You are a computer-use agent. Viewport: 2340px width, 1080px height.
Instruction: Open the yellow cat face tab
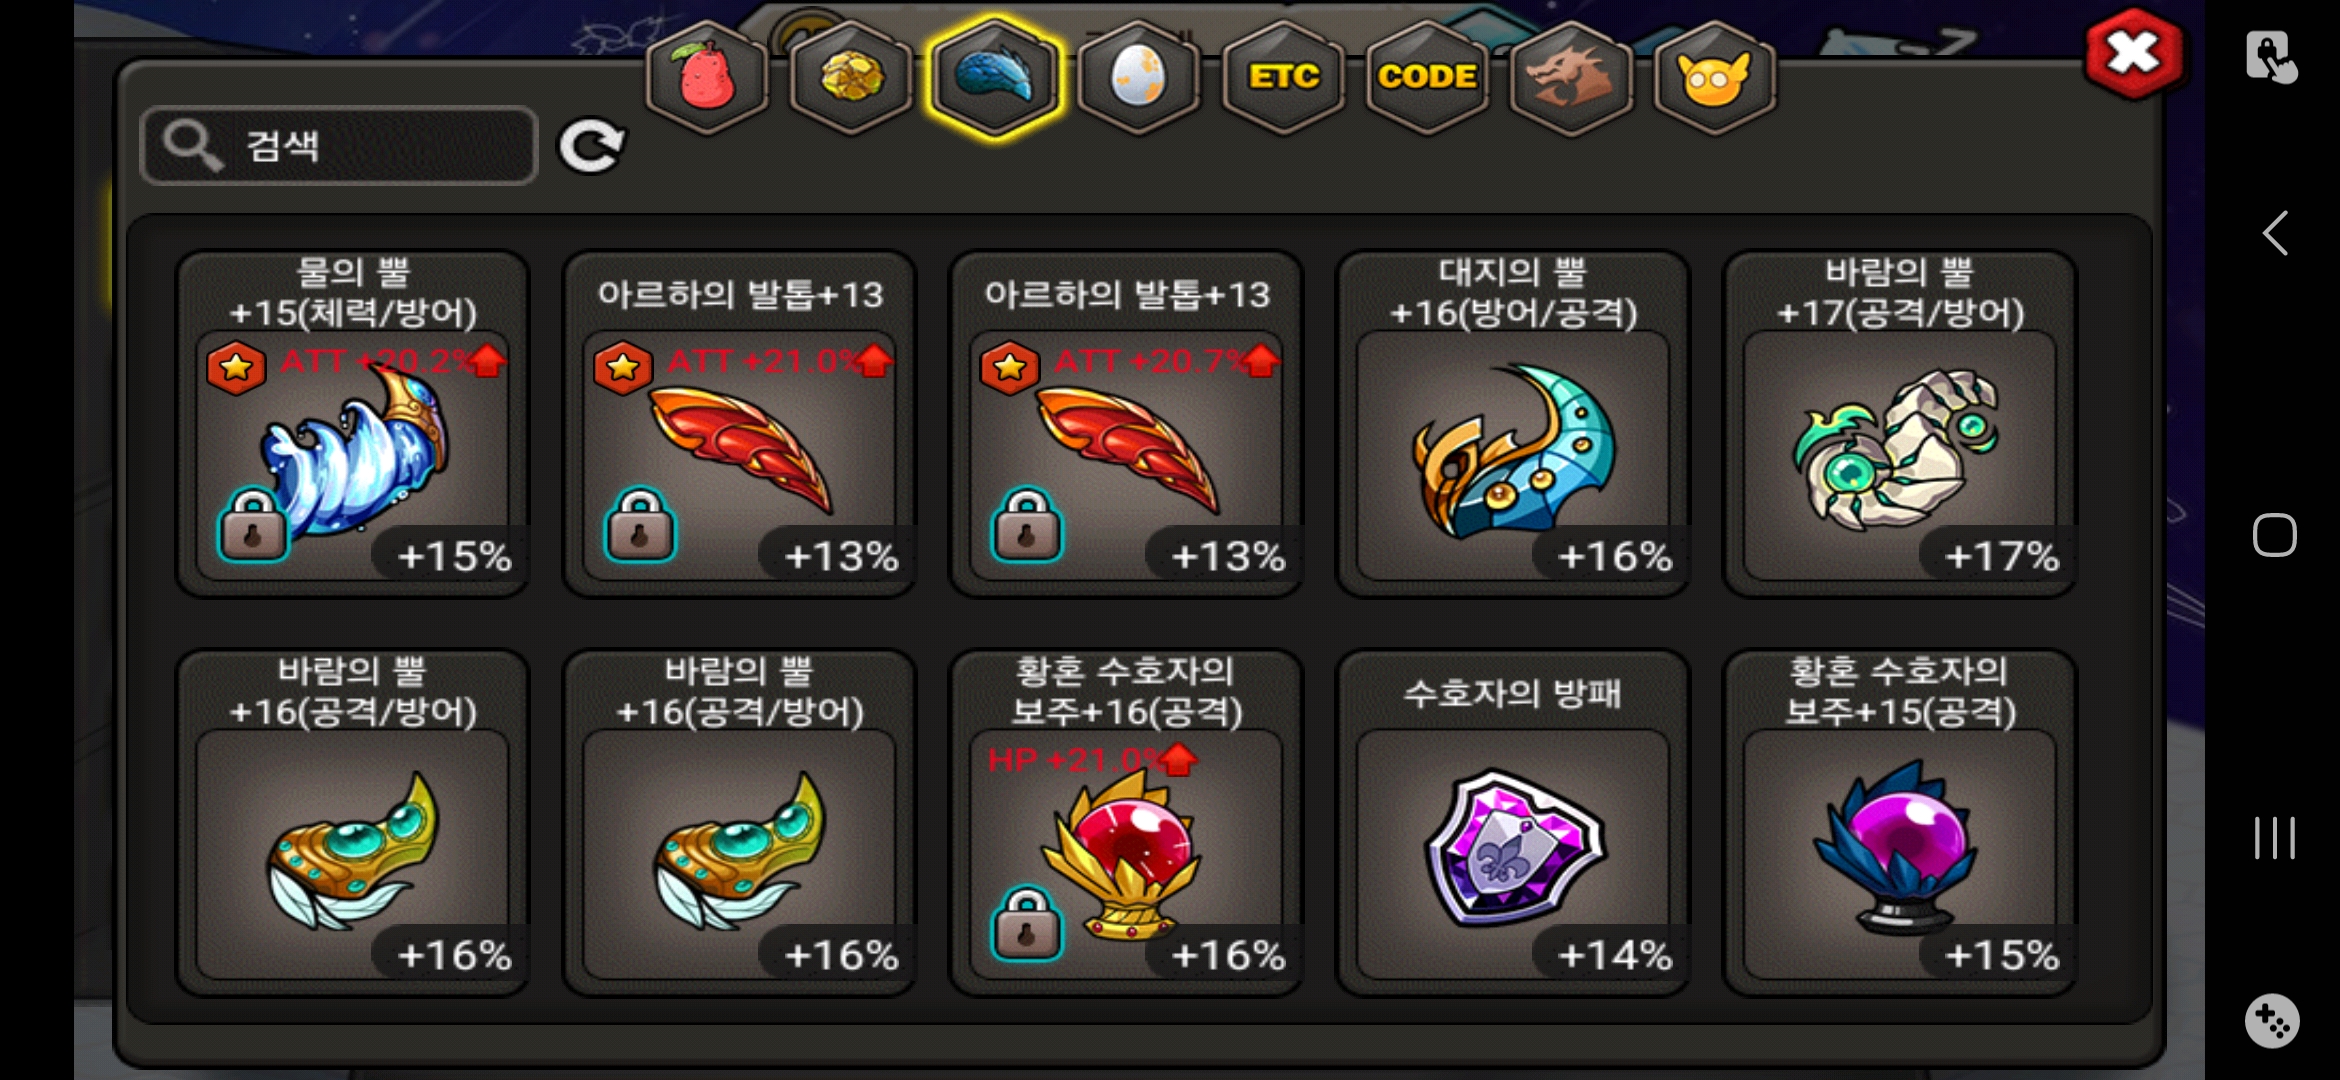click(x=1715, y=78)
